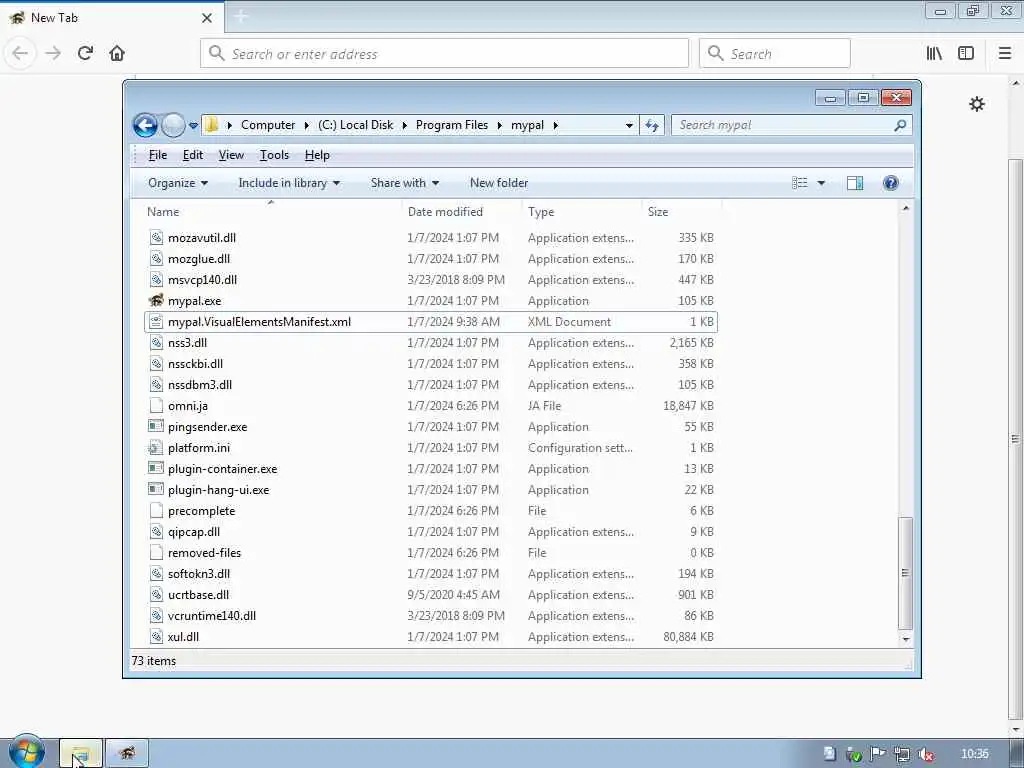1024x768 pixels.
Task: Open the Edit menu
Action: pos(193,155)
